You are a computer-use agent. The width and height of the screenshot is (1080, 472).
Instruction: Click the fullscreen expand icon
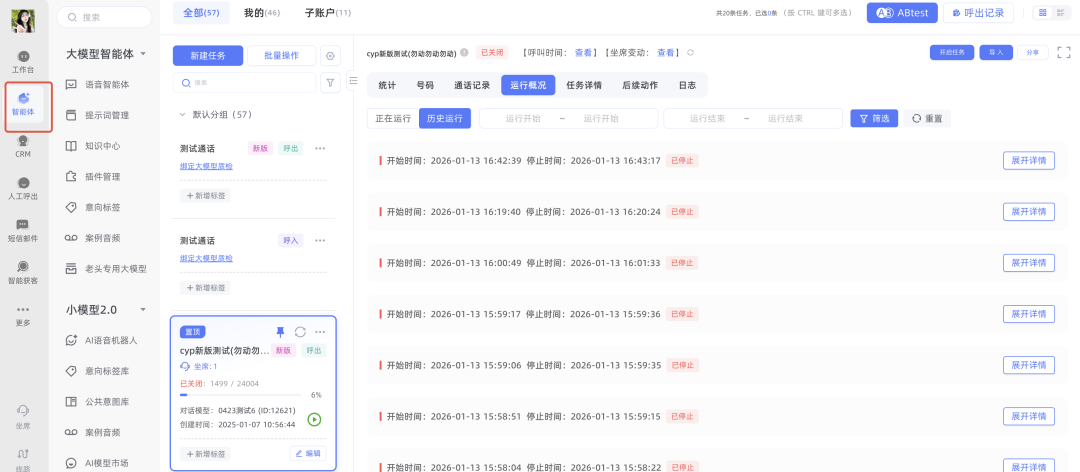tap(1063, 52)
